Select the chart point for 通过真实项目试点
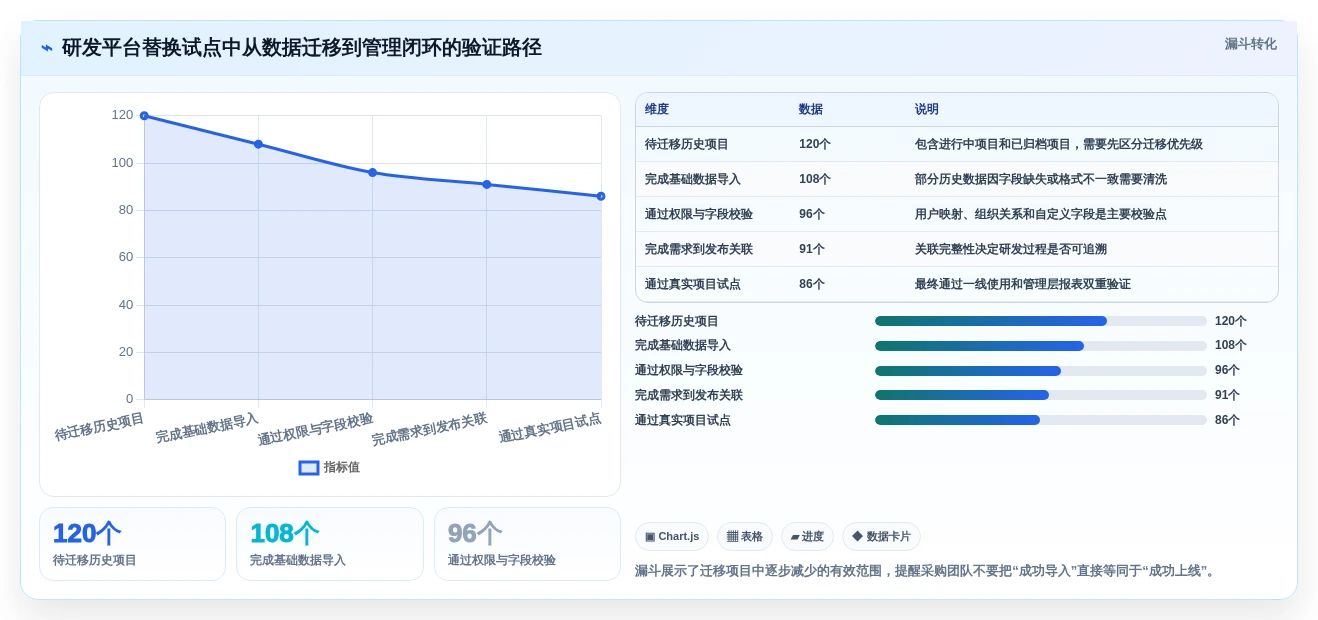 601,196
